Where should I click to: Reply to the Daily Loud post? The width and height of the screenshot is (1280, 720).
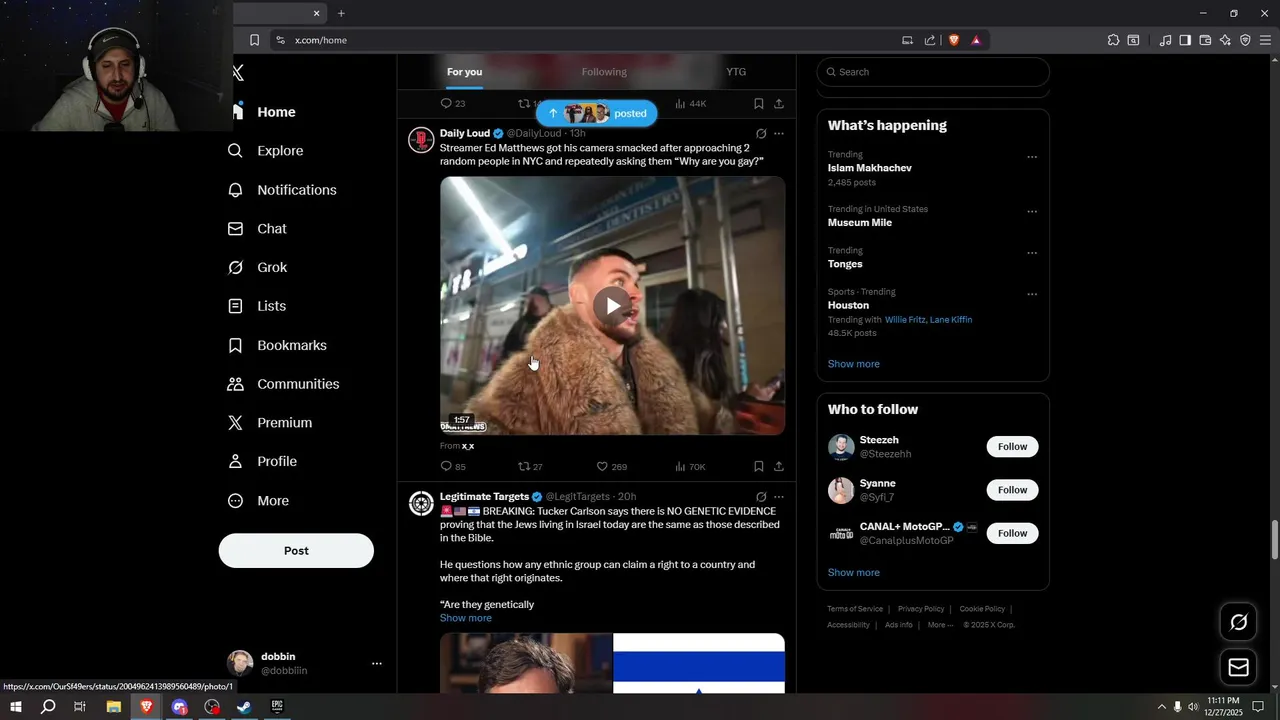453,467
